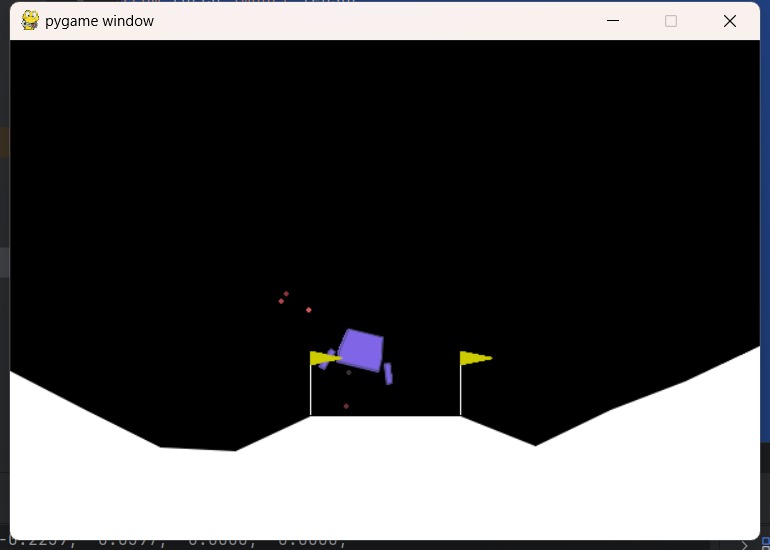Click the purple lunar lander body
Image resolution: width=770 pixels, height=550 pixels.
click(361, 350)
